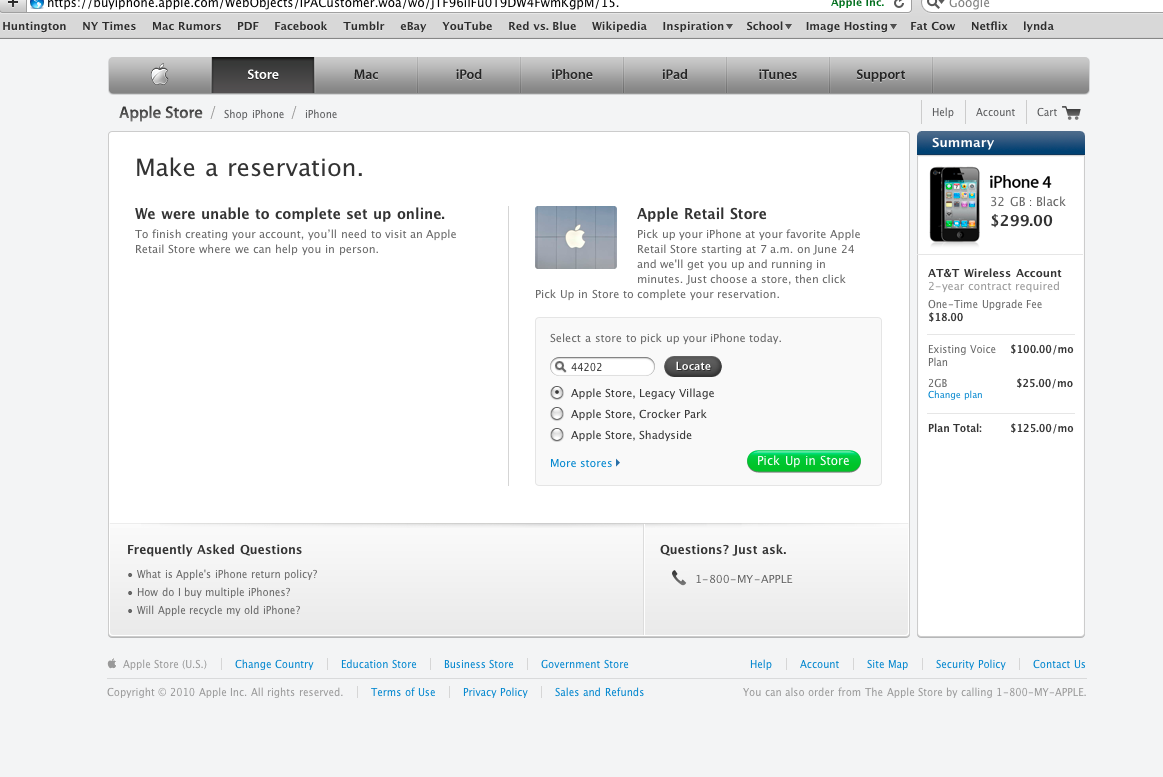Viewport: 1163px width, 777px height.
Task: Click the magnifier icon in zip code field
Action: point(561,366)
